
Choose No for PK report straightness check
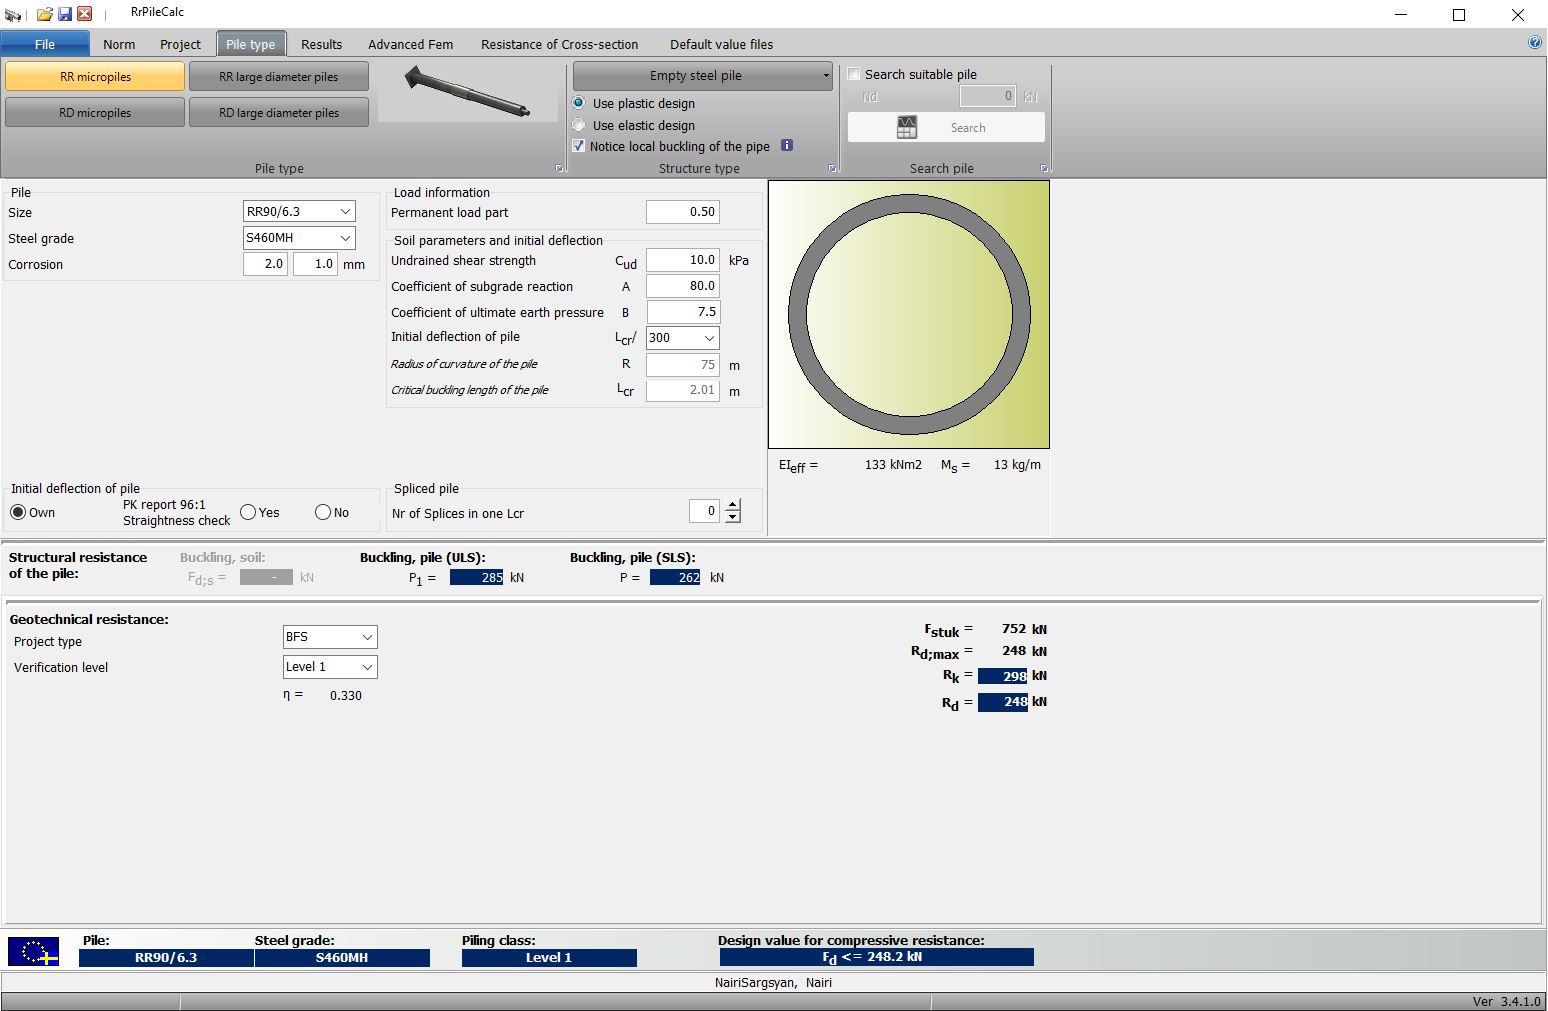[323, 512]
